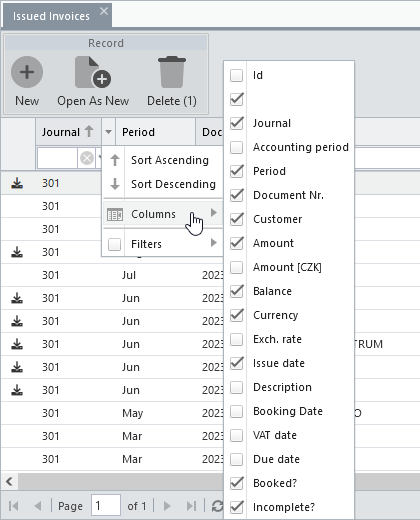Refresh the invoices grid
This screenshot has height=520, width=420.
(x=217, y=506)
